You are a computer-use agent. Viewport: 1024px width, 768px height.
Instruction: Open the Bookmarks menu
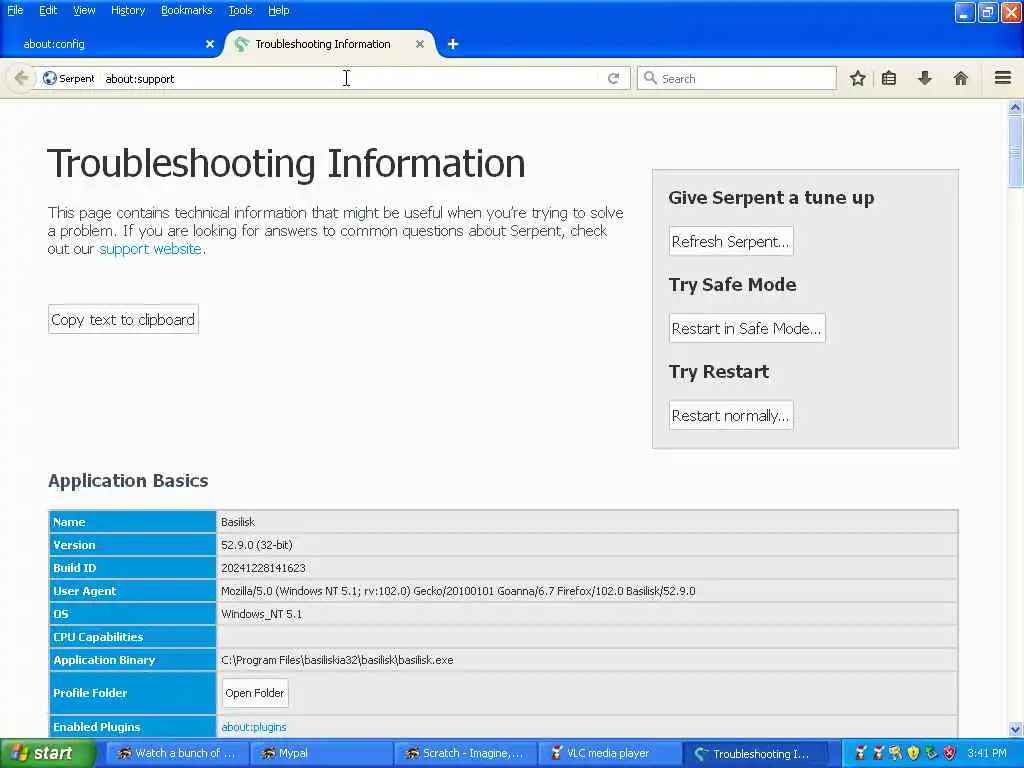tap(187, 10)
